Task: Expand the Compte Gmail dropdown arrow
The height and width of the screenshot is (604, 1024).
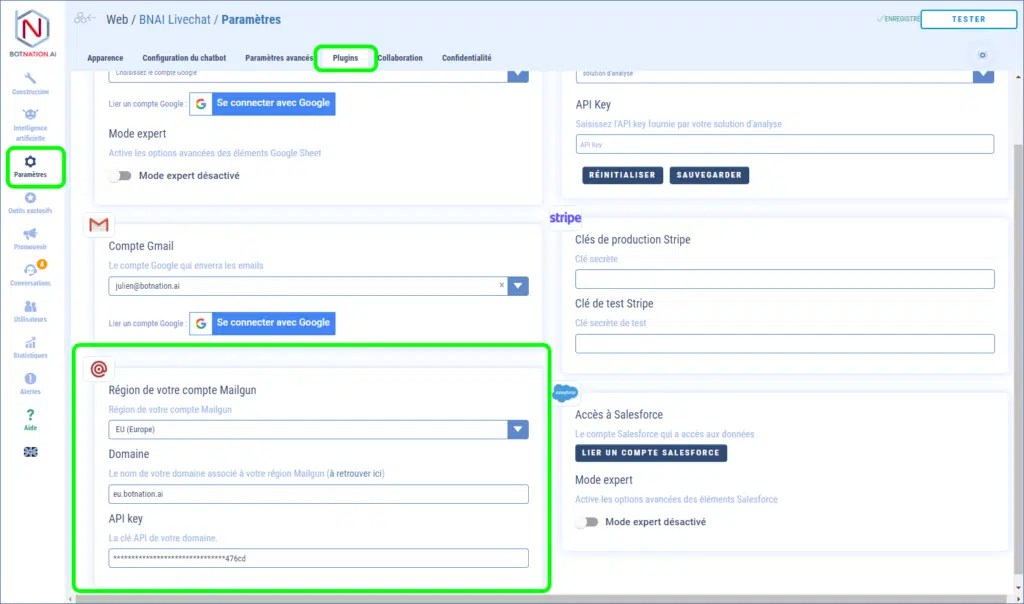Action: tap(517, 286)
